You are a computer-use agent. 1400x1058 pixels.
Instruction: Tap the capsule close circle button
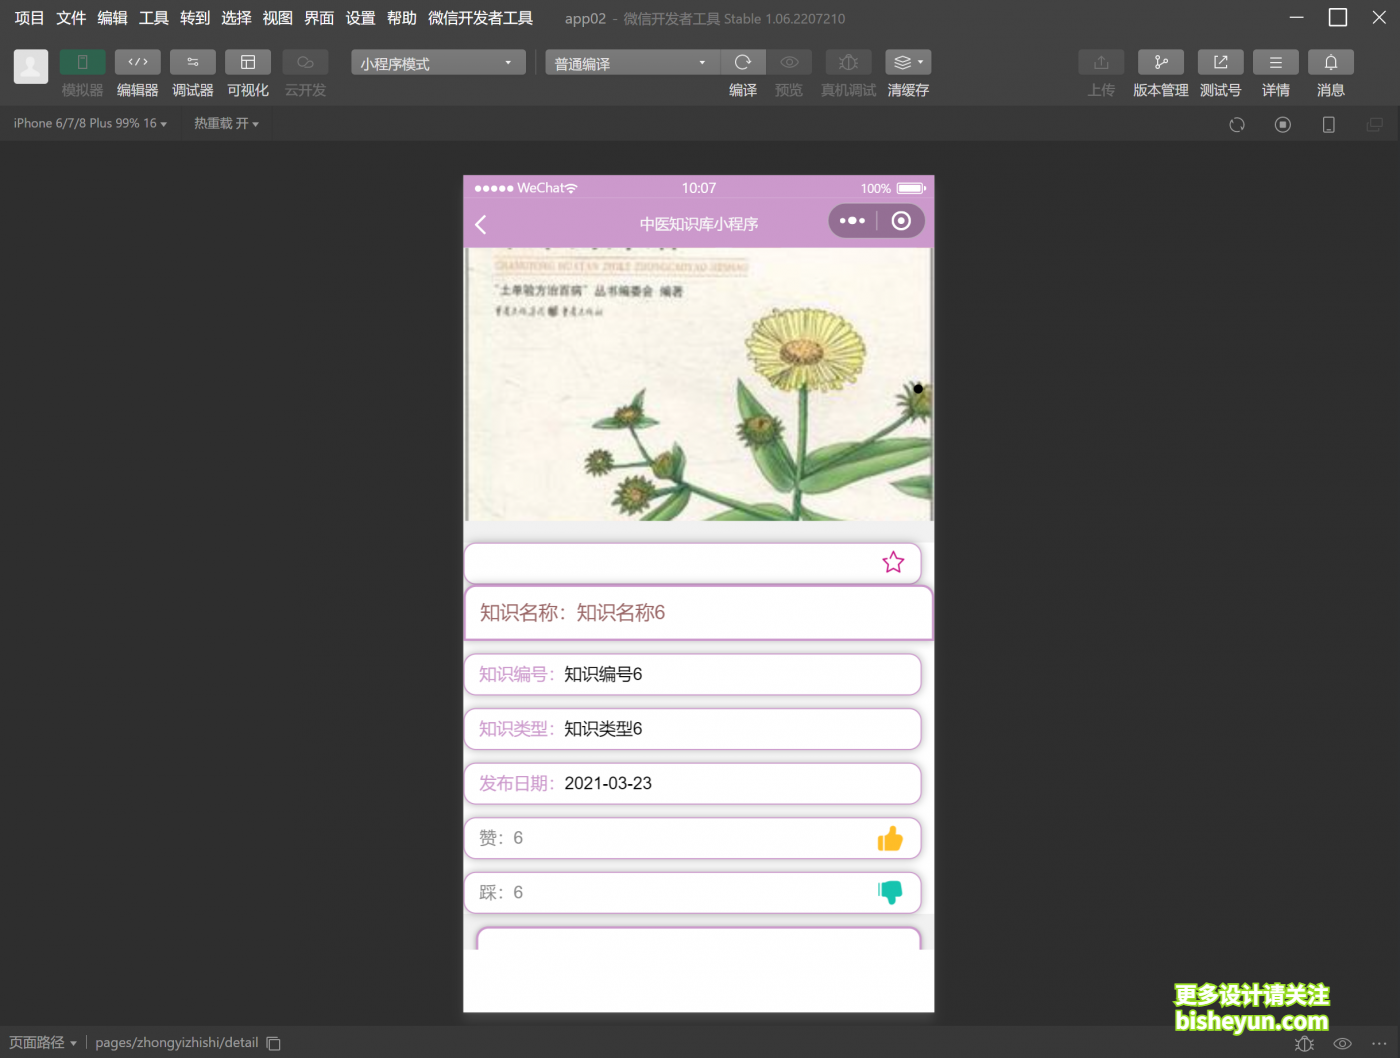tap(901, 221)
